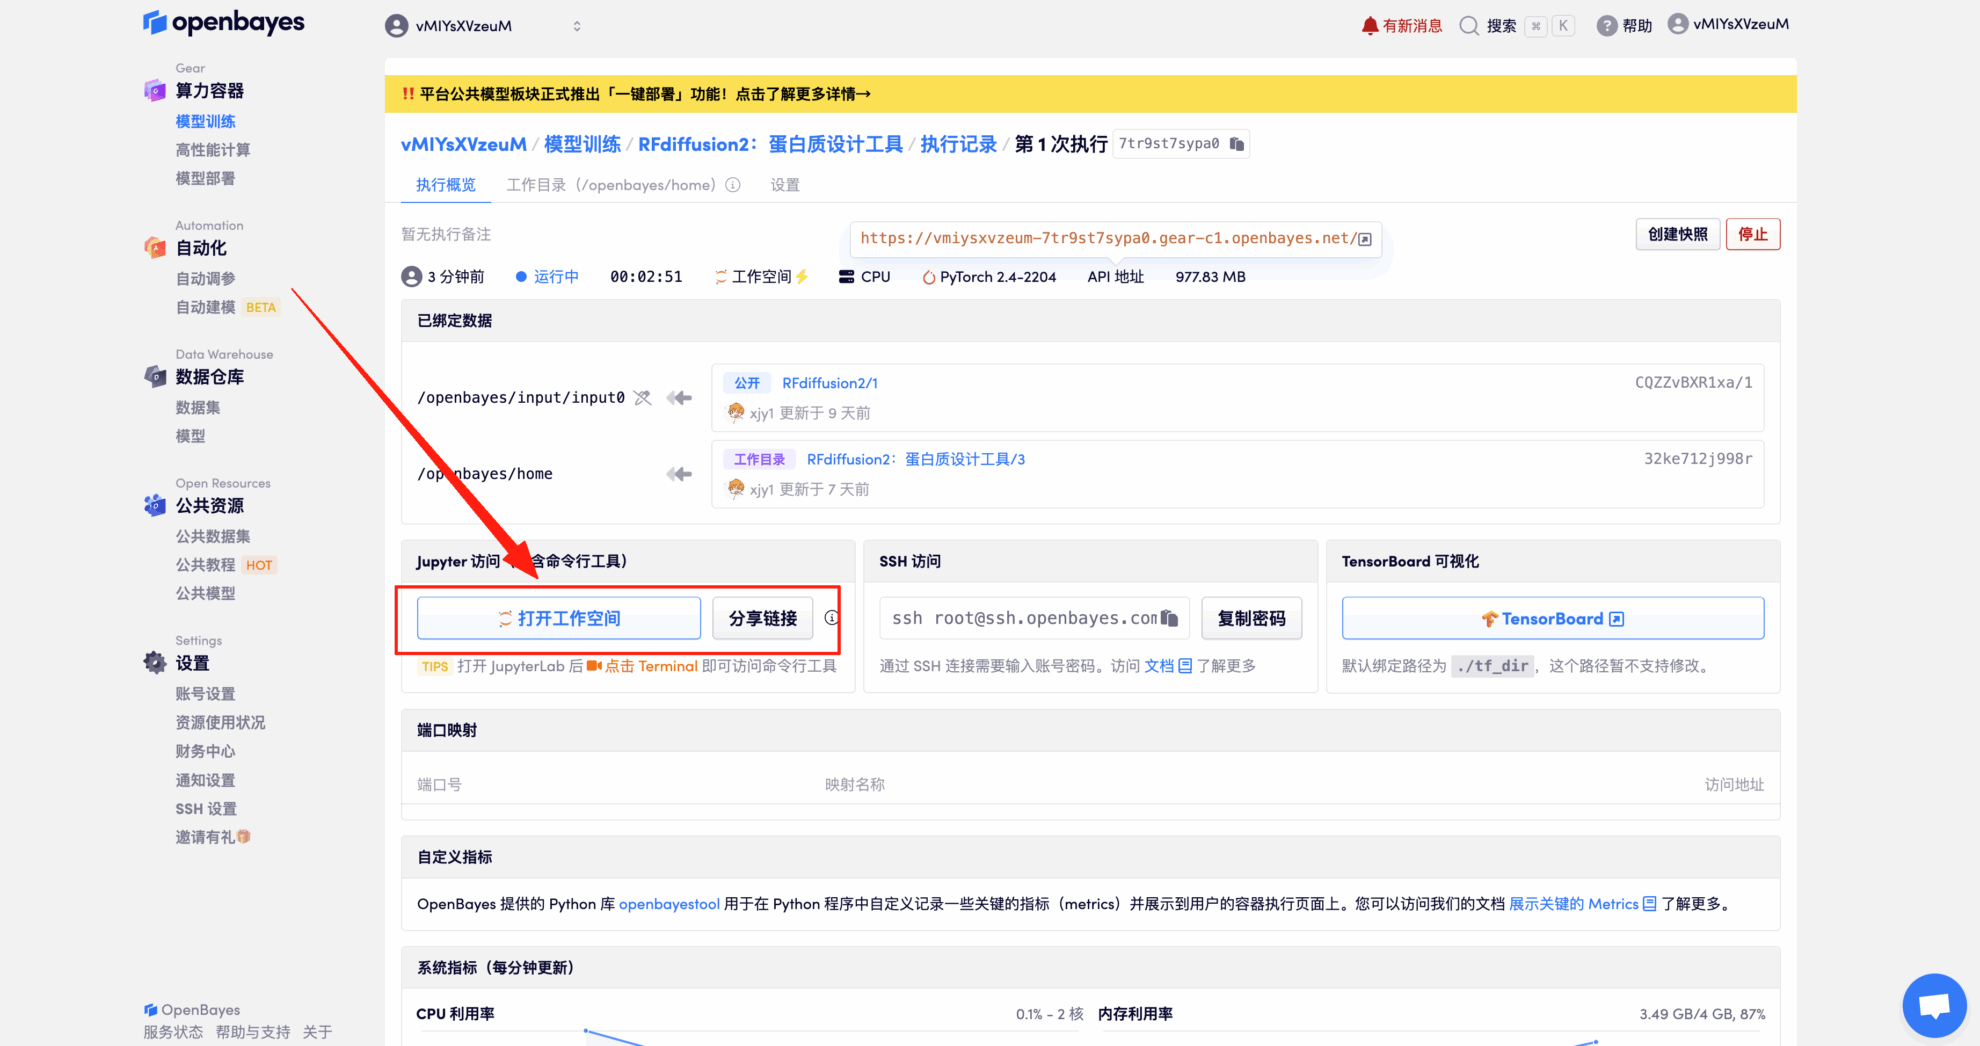Go to 数据集 in sidebar
This screenshot has height=1046, width=1980.
pyautogui.click(x=198, y=407)
